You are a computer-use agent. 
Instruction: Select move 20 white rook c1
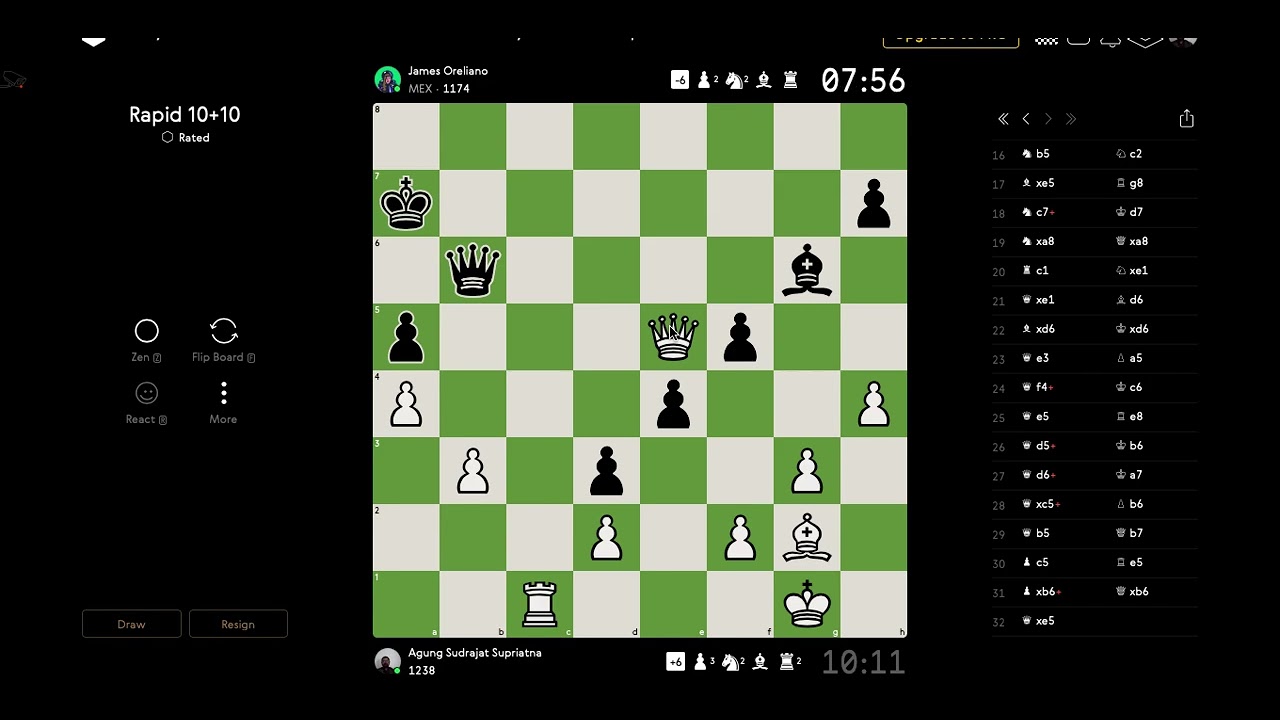coord(1034,270)
